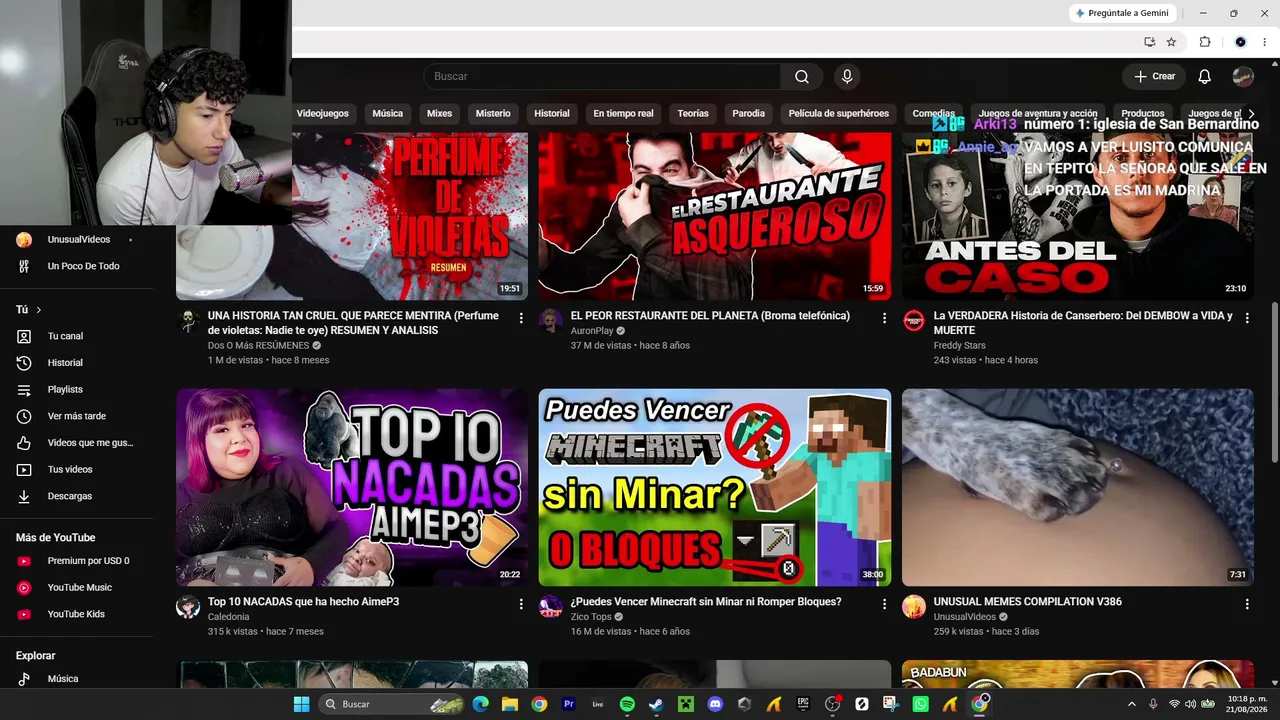Open options menu for the Minecraft sin Minar video
The image size is (1280, 720).
click(884, 604)
